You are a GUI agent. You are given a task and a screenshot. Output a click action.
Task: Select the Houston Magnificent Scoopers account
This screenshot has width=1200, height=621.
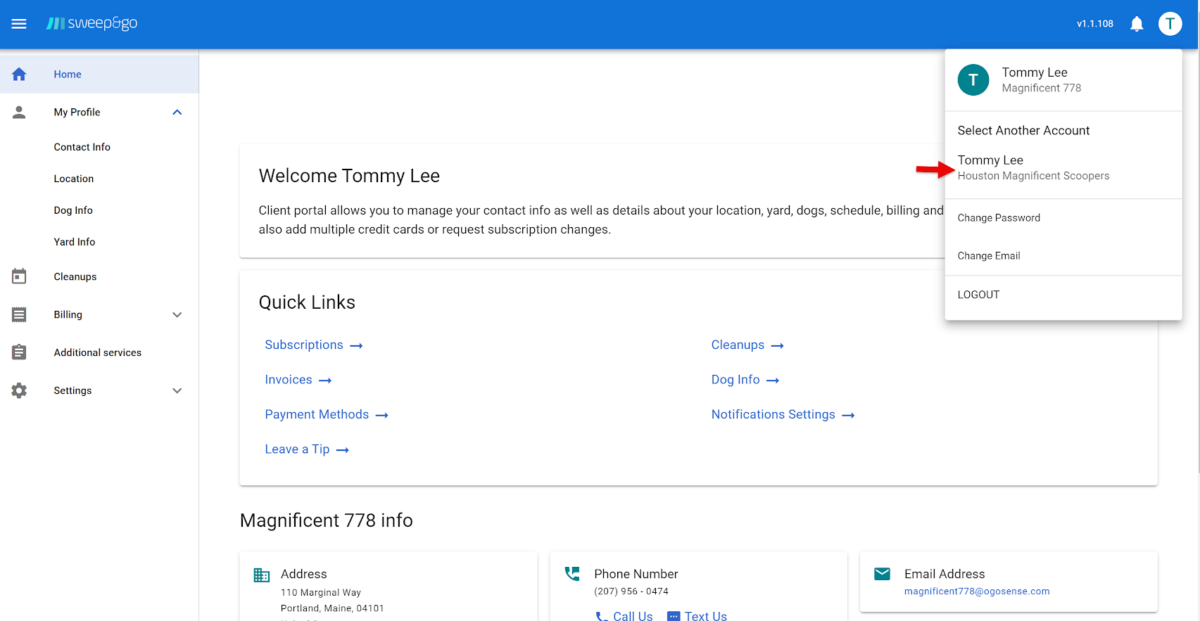(x=1033, y=168)
